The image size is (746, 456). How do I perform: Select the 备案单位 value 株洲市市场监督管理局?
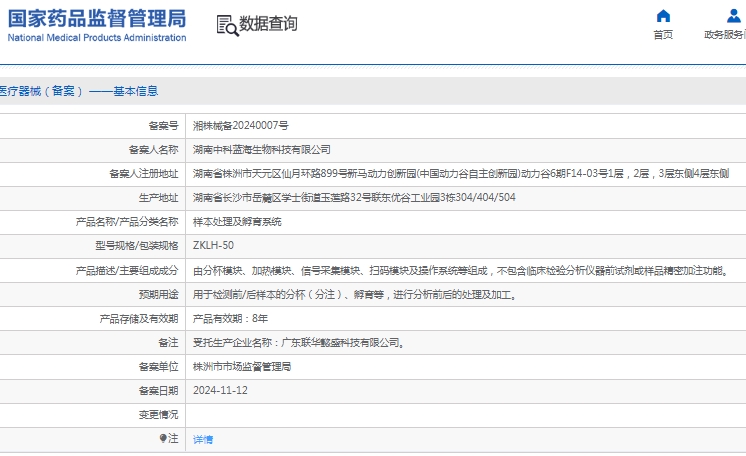[x=242, y=367]
